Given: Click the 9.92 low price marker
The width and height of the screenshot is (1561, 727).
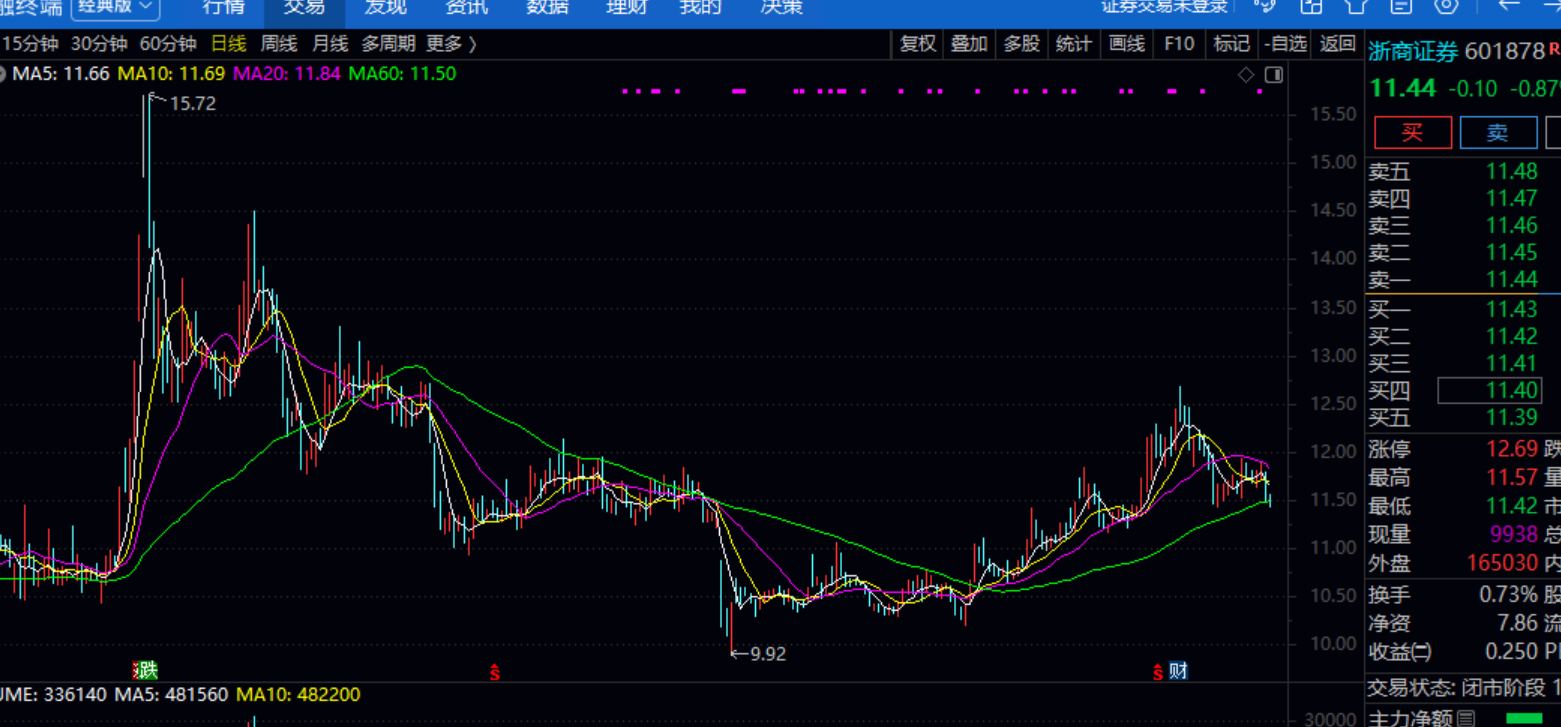Looking at the screenshot, I should coord(767,654).
